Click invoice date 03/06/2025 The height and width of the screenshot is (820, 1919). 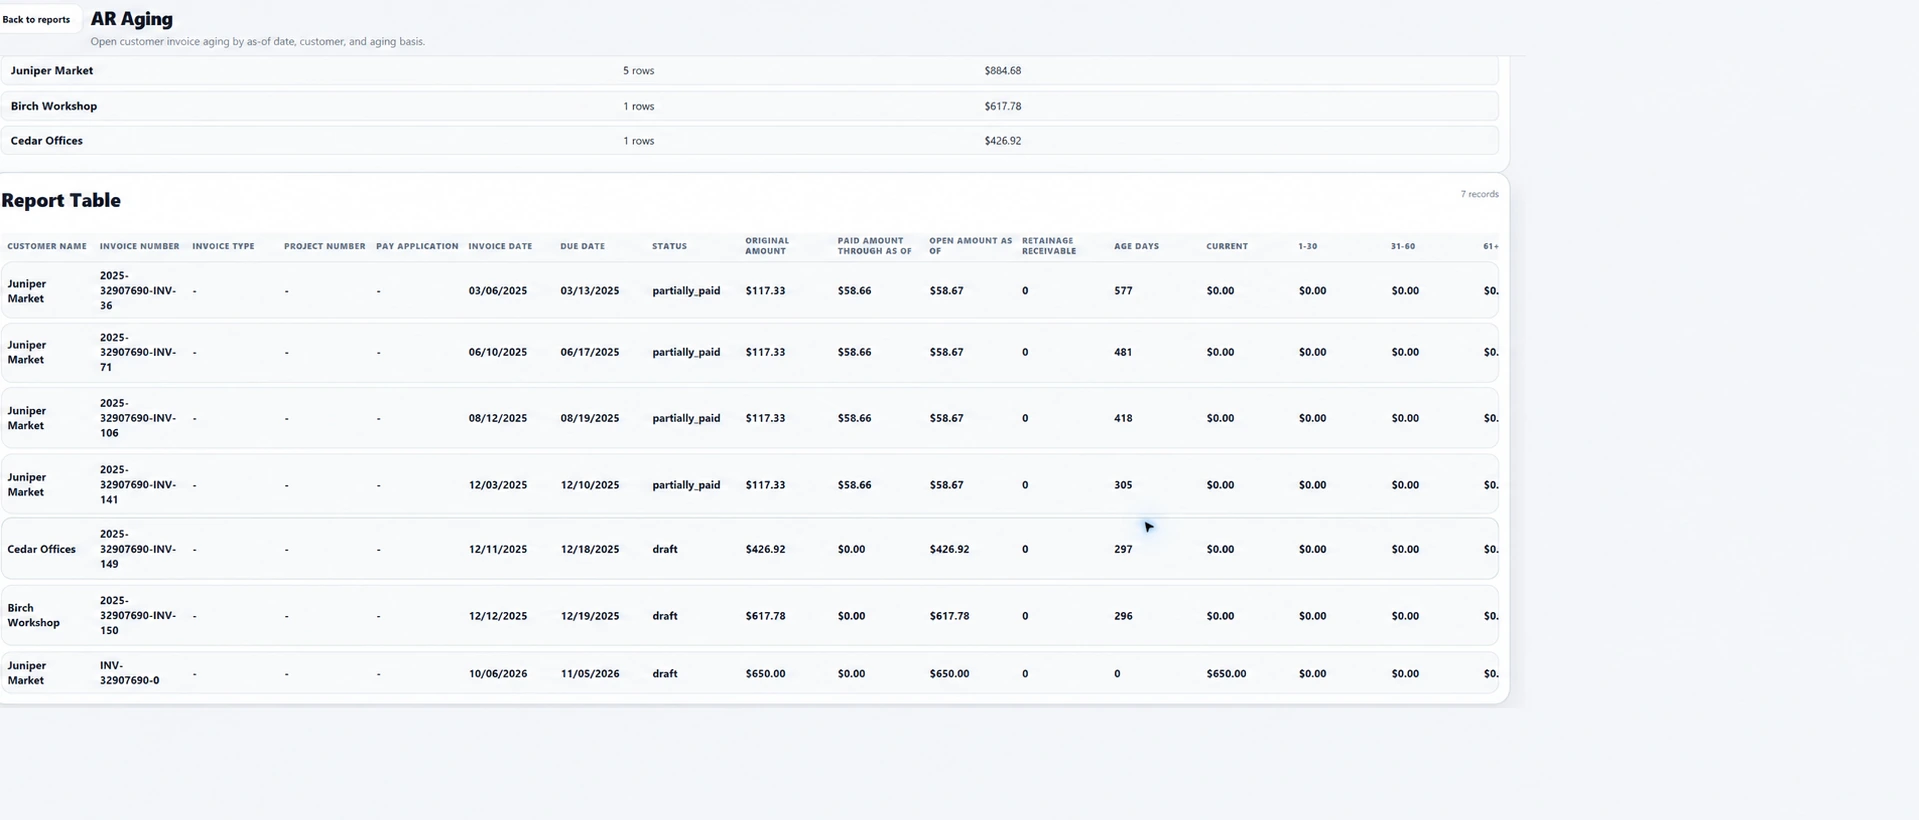coord(498,291)
